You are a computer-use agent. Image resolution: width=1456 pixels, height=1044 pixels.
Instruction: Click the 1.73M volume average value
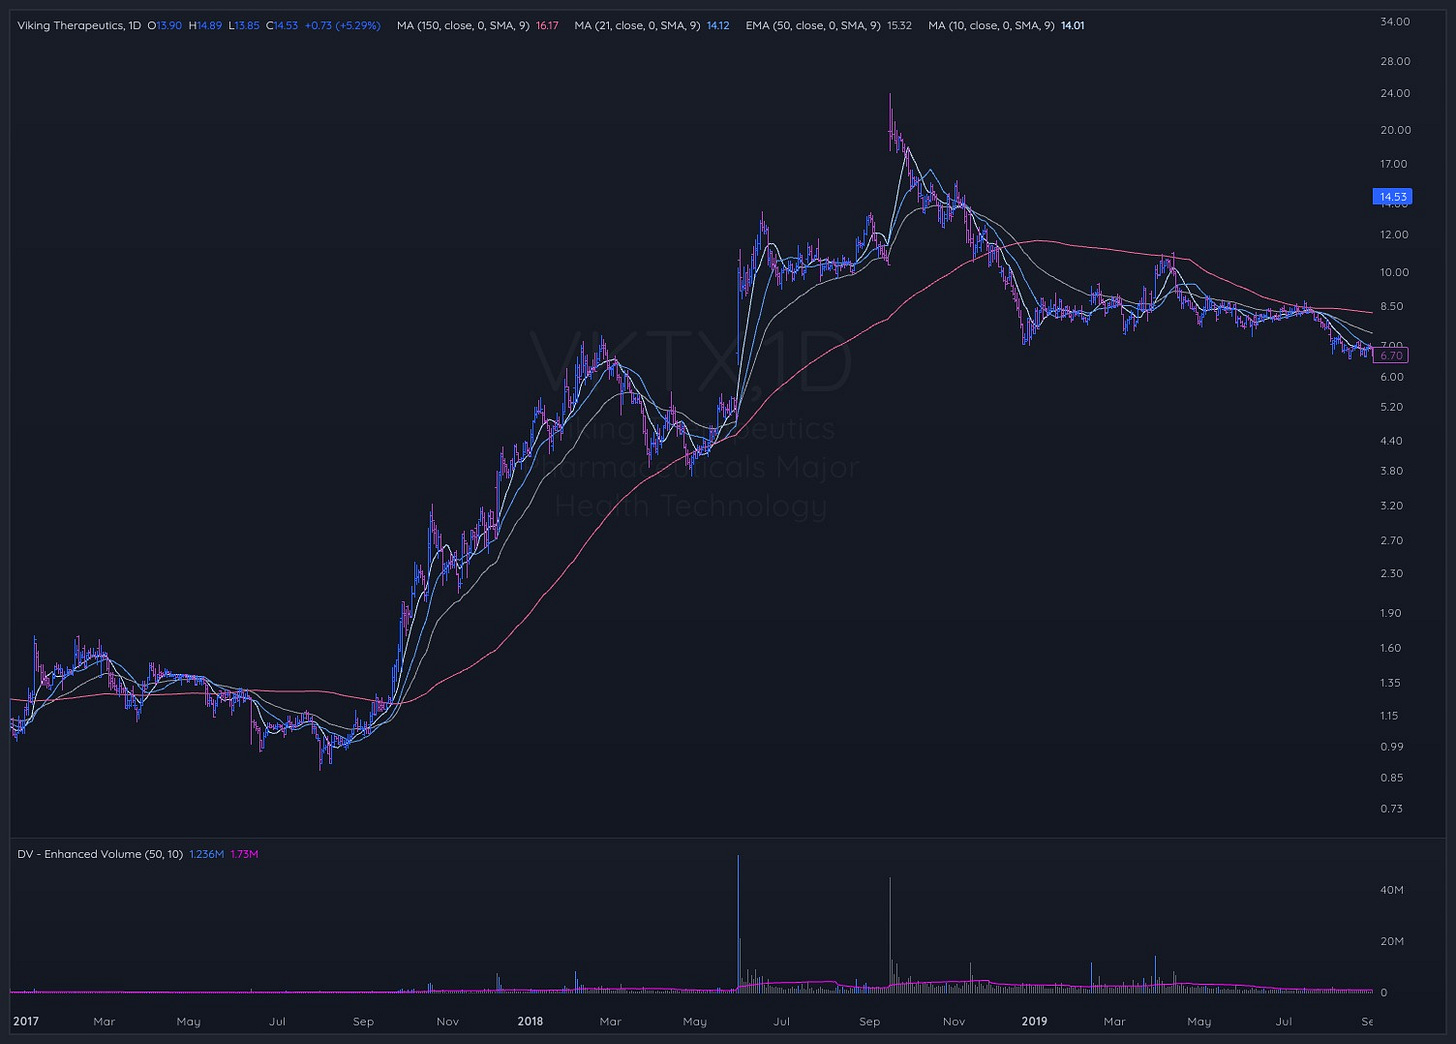244,854
